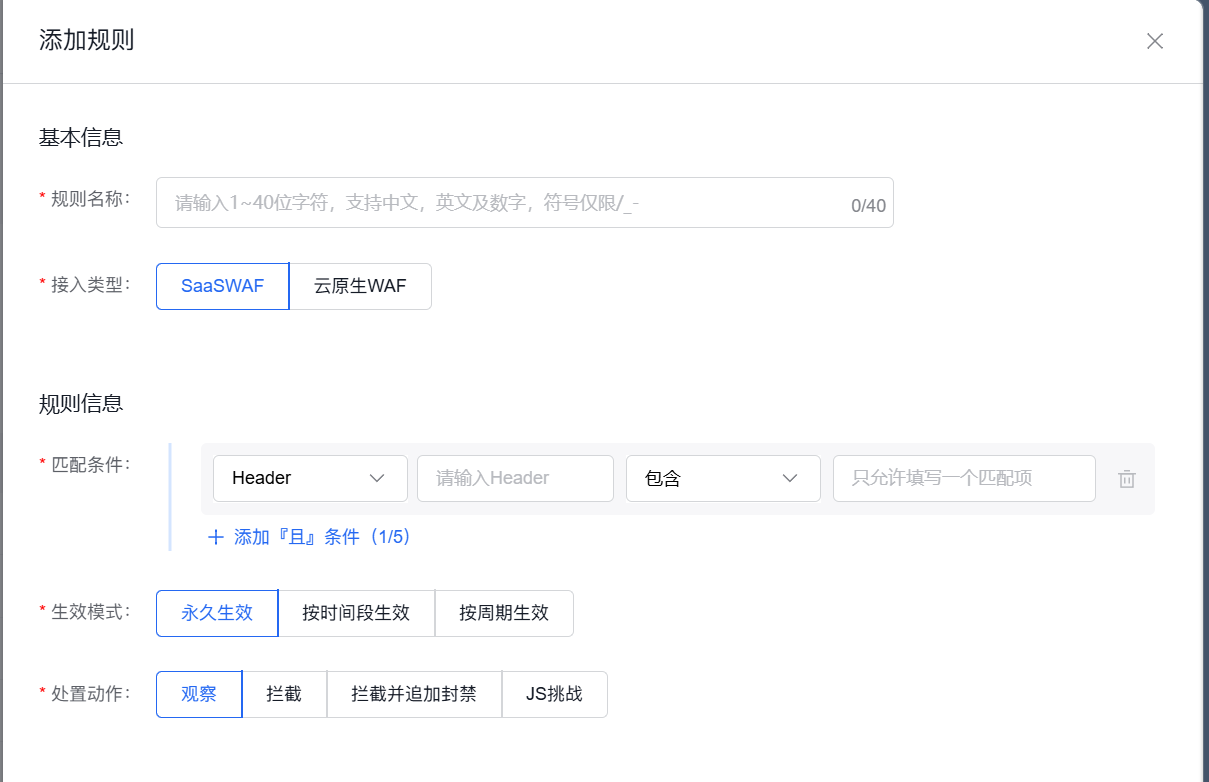Select 拦截并追加封禁 disposal action
The width and height of the screenshot is (1209, 782).
tap(414, 694)
